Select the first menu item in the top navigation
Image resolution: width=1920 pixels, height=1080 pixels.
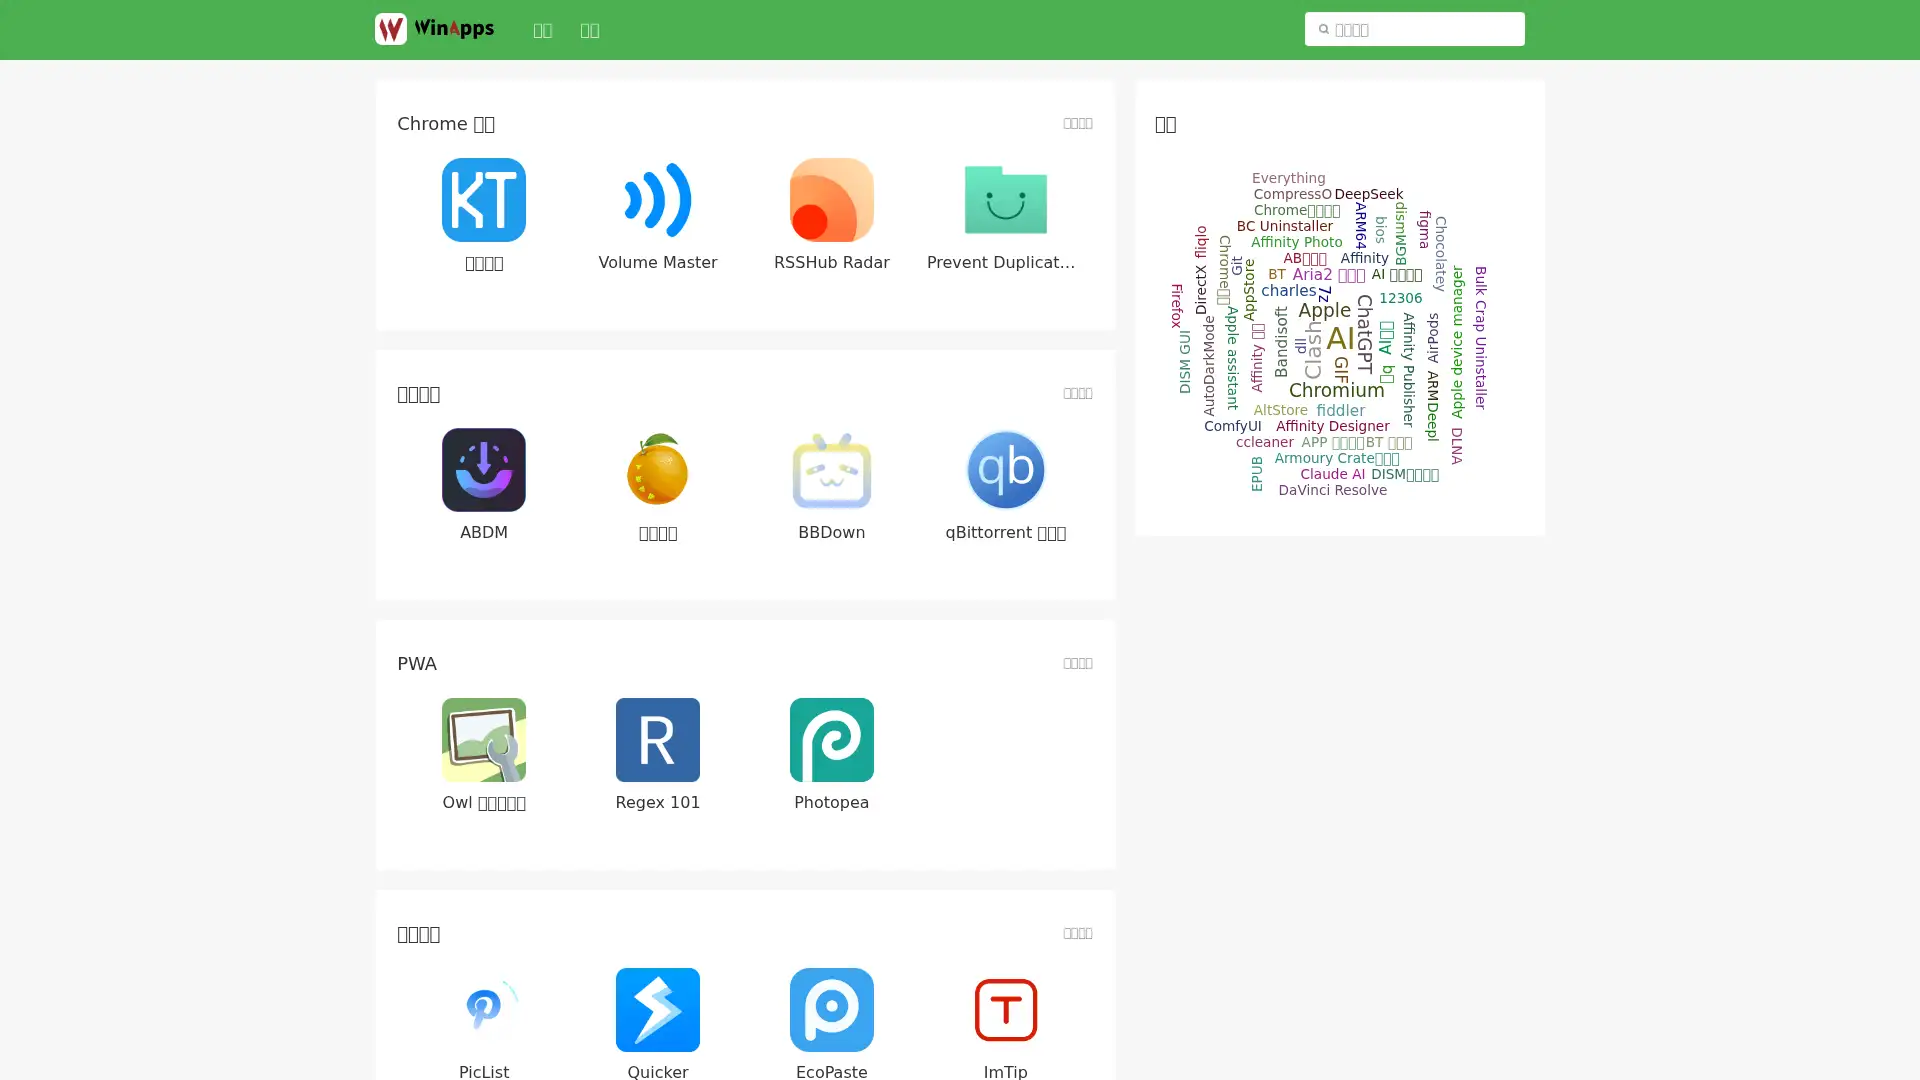point(543,30)
